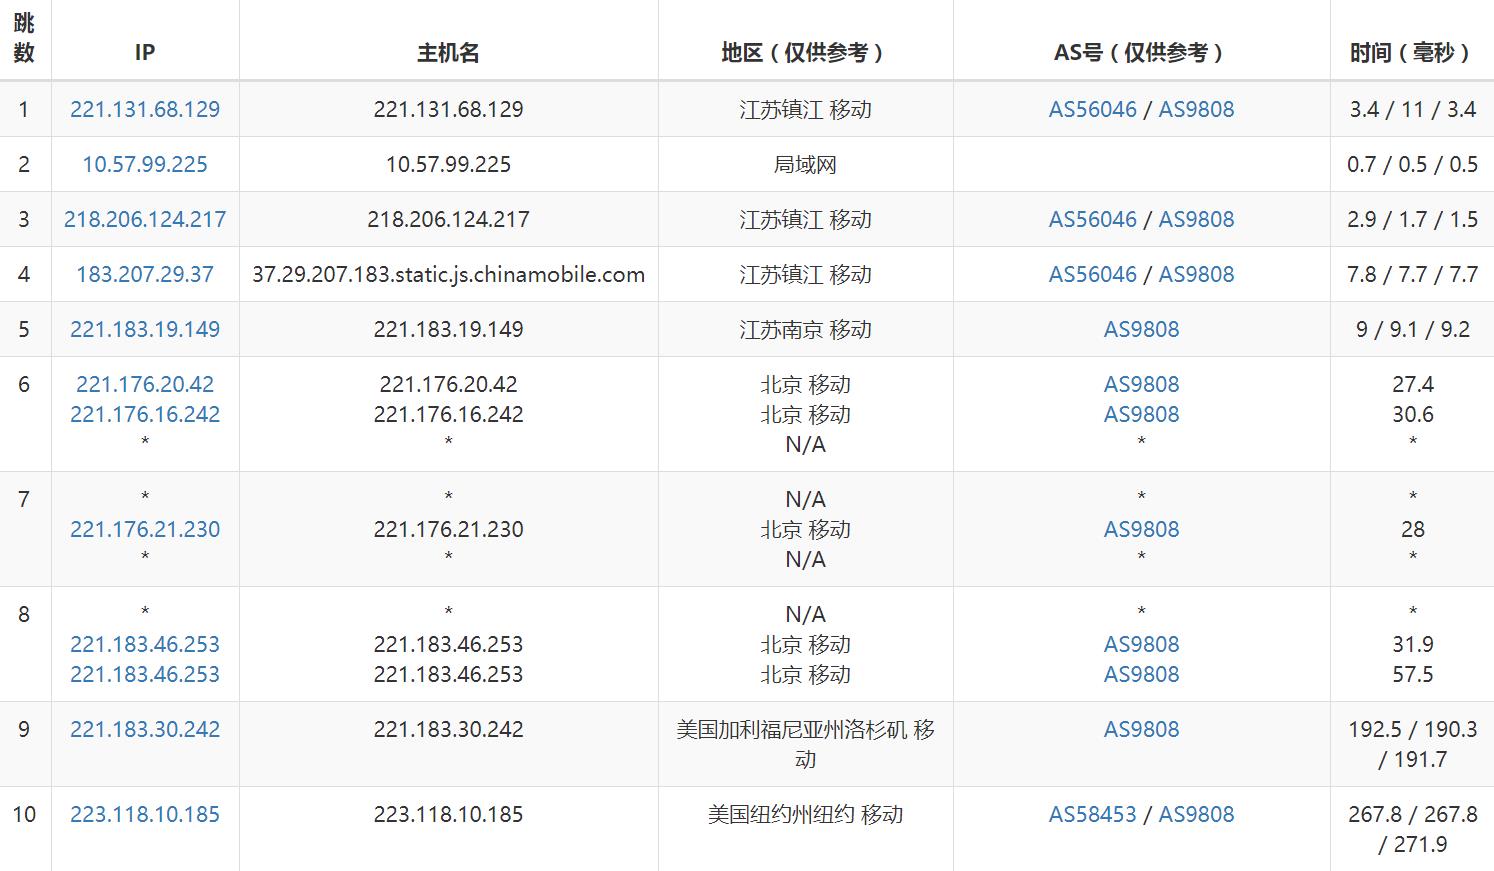
Task: Follow the 218.206.124.217 link in the IP column
Action: point(145,219)
